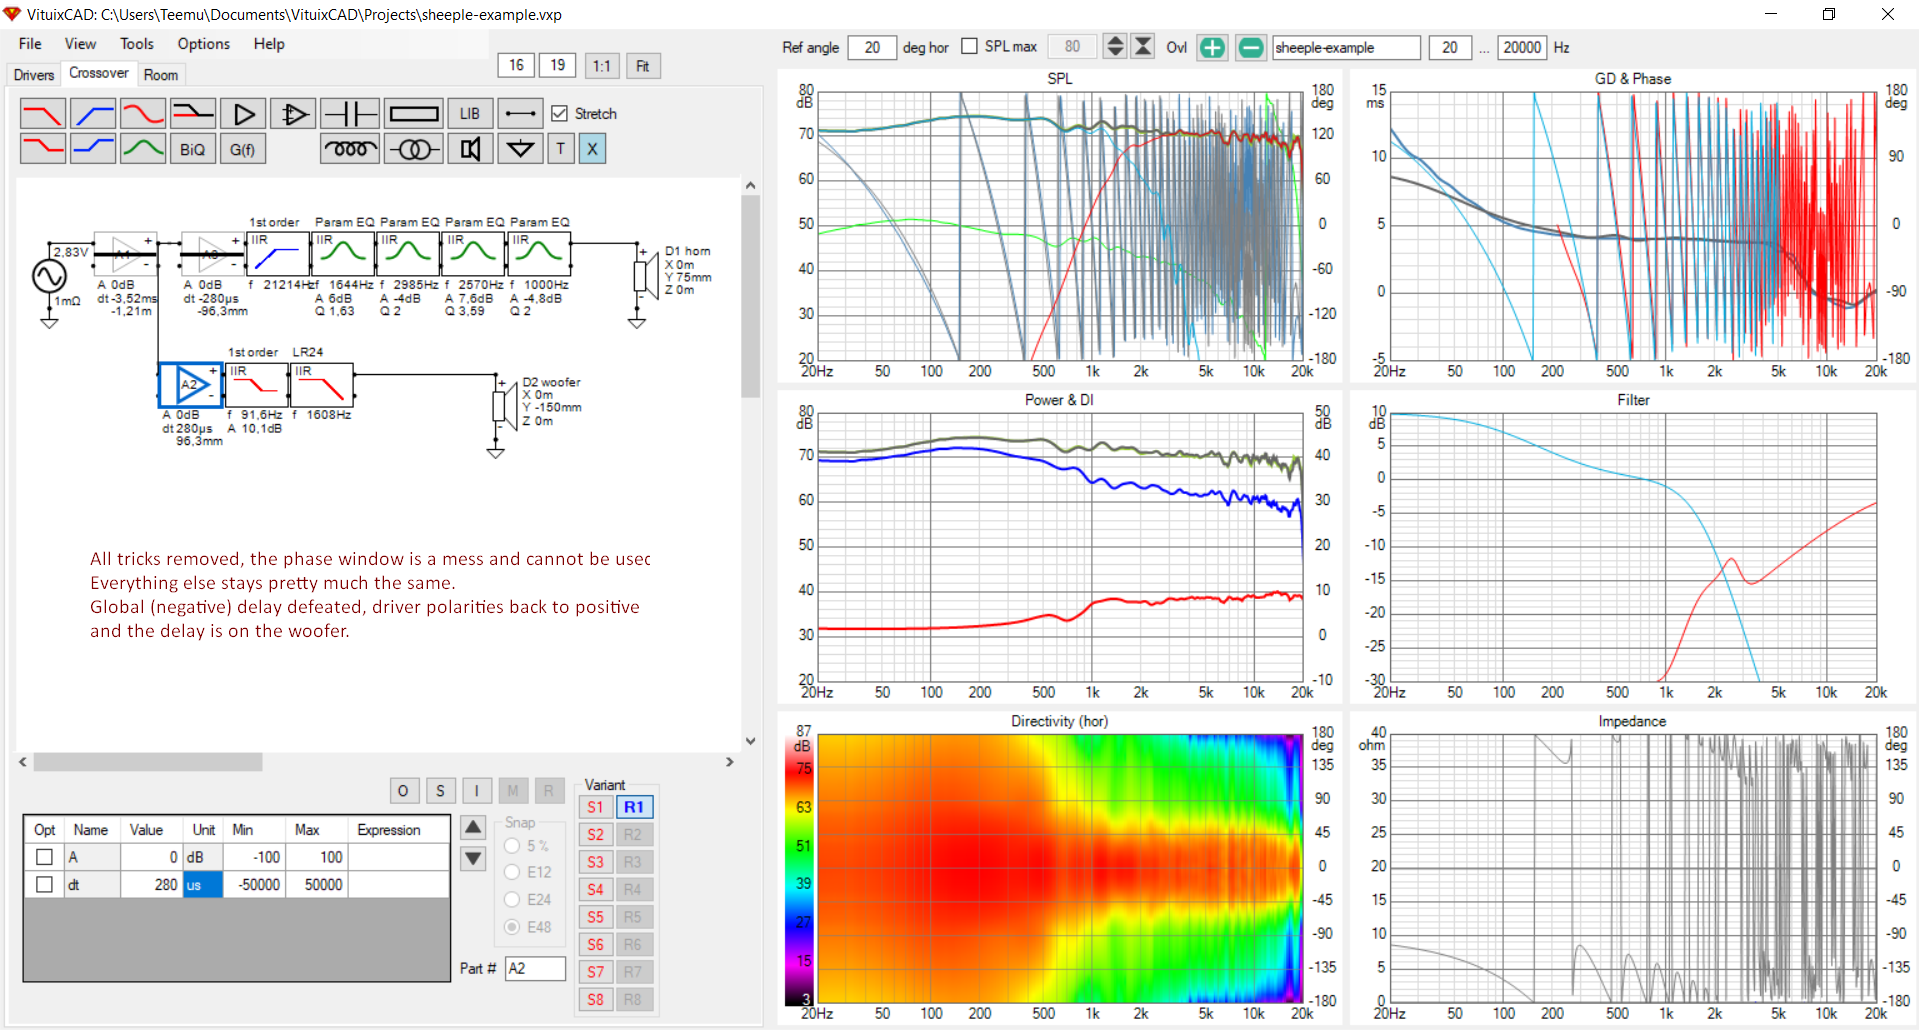
Task: Open the File menu
Action: [30, 44]
